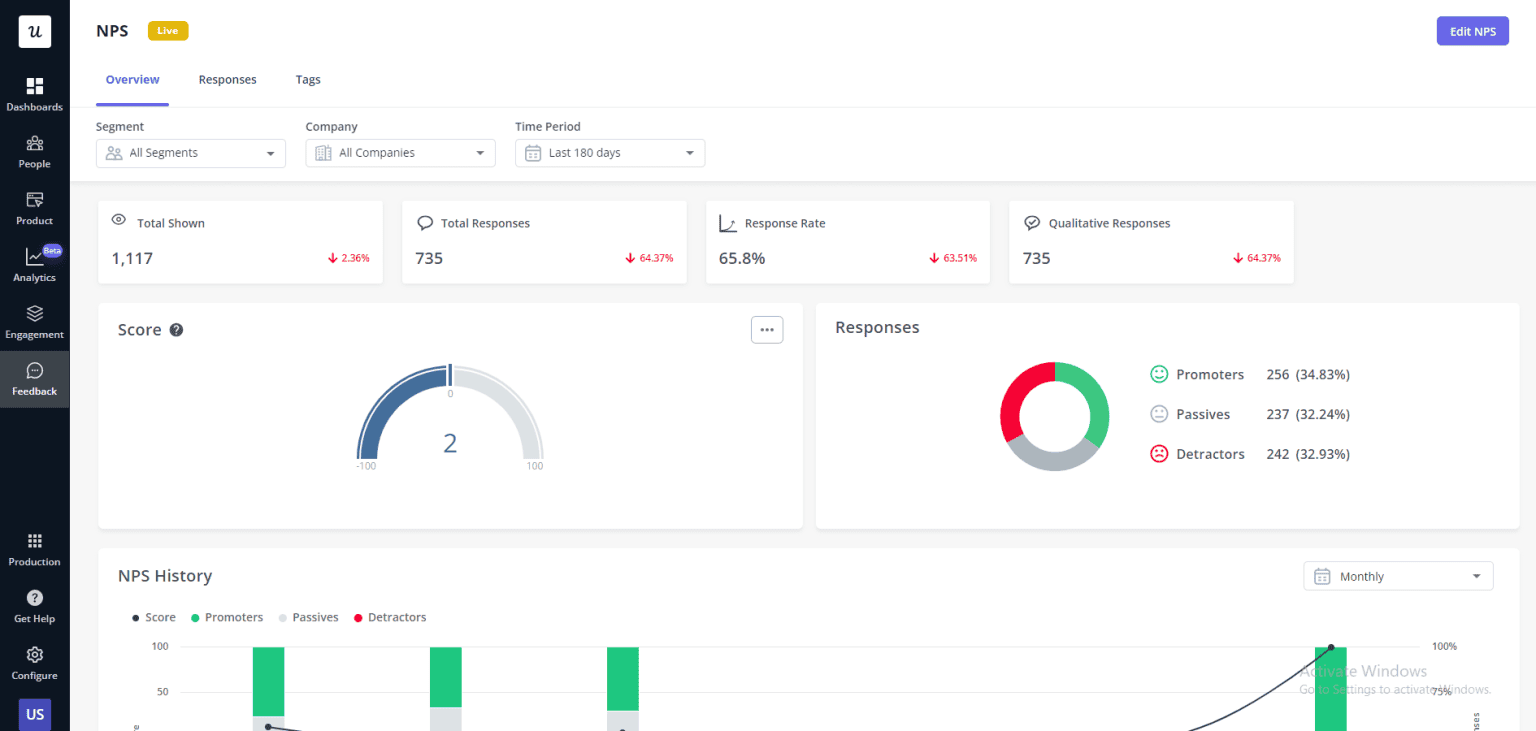Open Analytics Beta in sidebar
Screen dimensions: 1536x731
pyautogui.click(x=34, y=265)
